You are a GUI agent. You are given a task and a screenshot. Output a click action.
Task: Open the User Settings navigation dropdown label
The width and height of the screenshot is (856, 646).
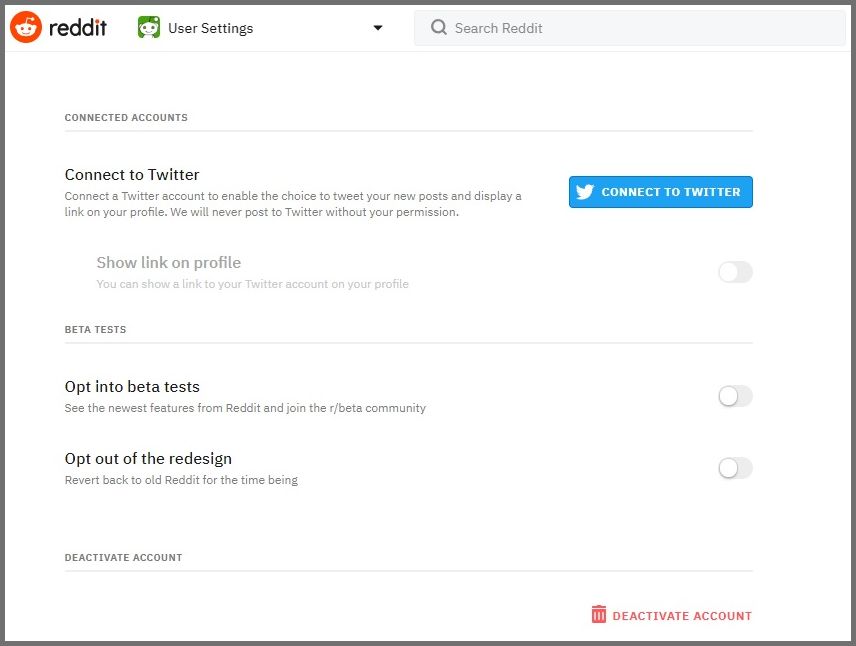coord(210,28)
